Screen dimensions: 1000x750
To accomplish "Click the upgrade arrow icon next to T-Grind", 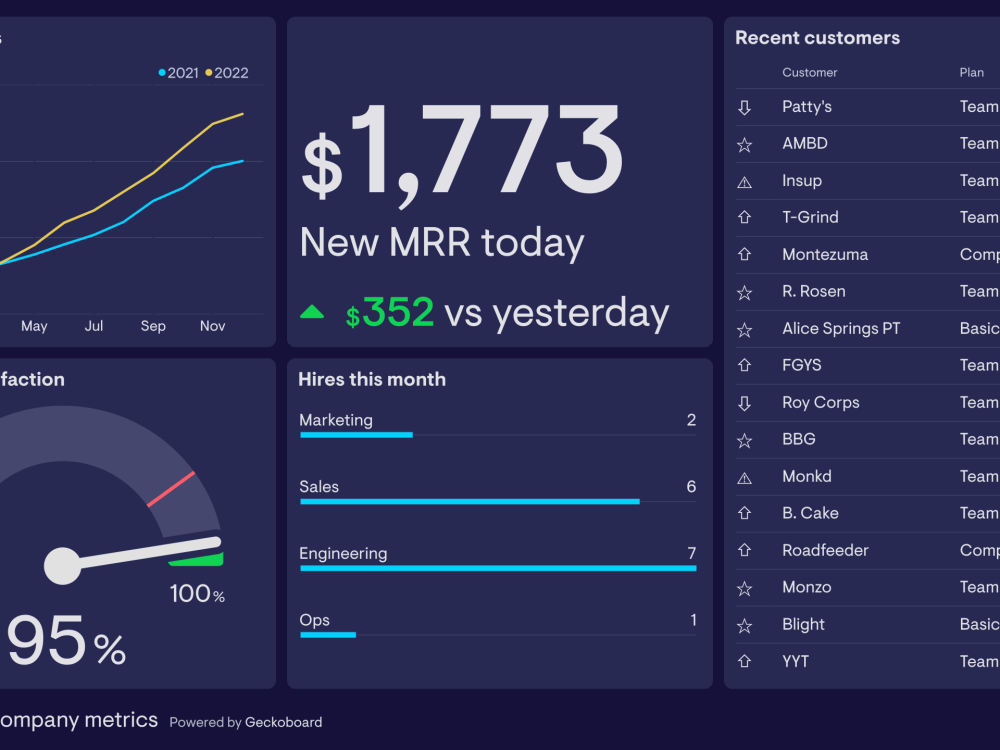I will coord(744,217).
